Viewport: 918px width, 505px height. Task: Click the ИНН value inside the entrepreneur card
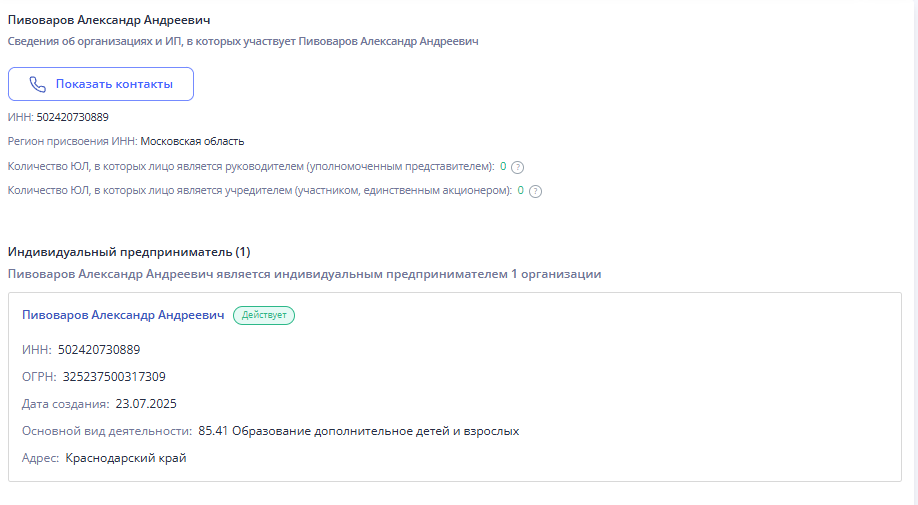point(99,350)
